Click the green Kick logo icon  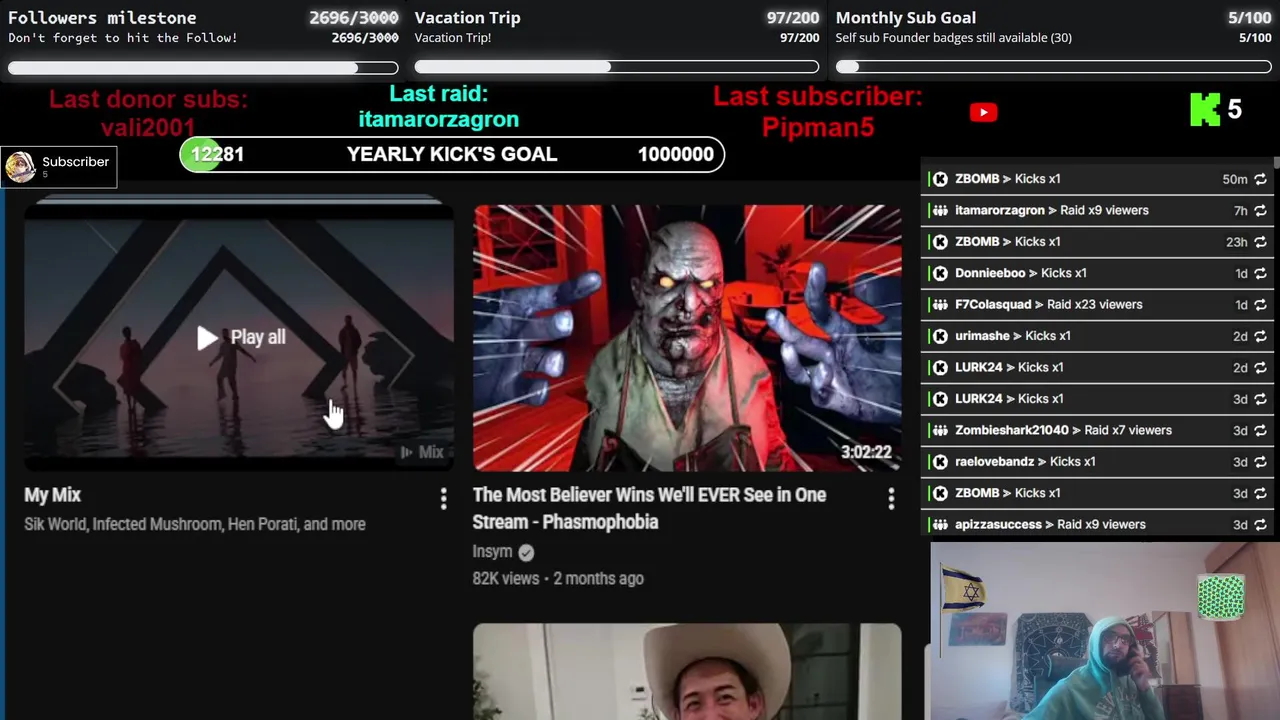pyautogui.click(x=1205, y=110)
